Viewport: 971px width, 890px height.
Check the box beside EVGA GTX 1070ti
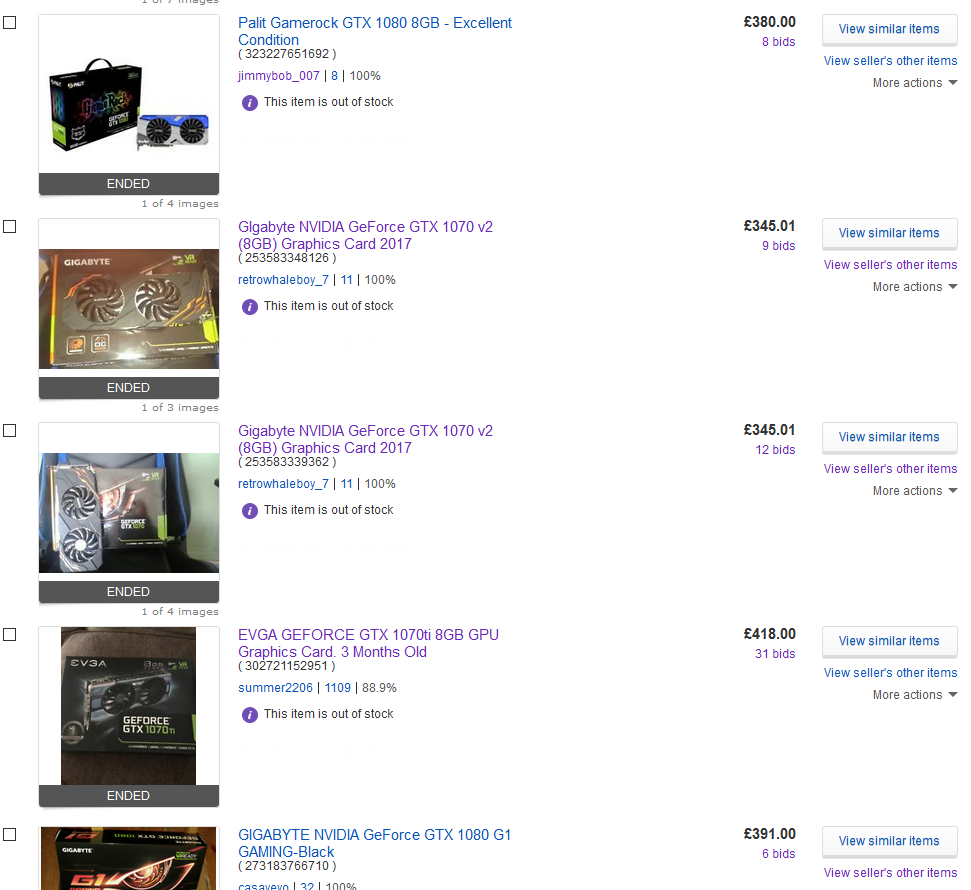(10, 635)
